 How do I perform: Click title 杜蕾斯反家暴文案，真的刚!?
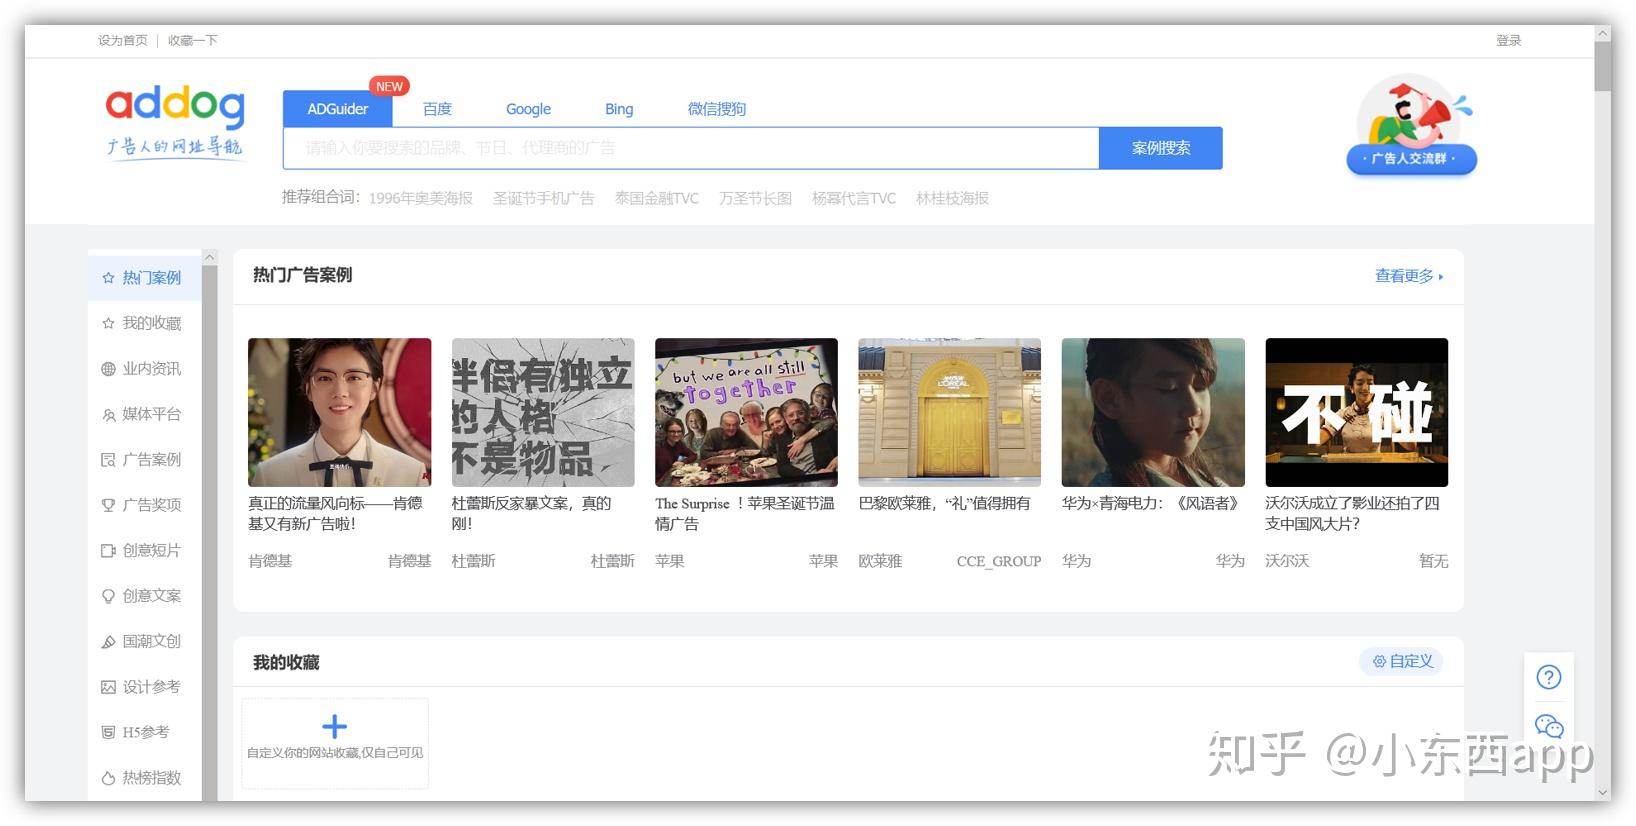pos(531,513)
